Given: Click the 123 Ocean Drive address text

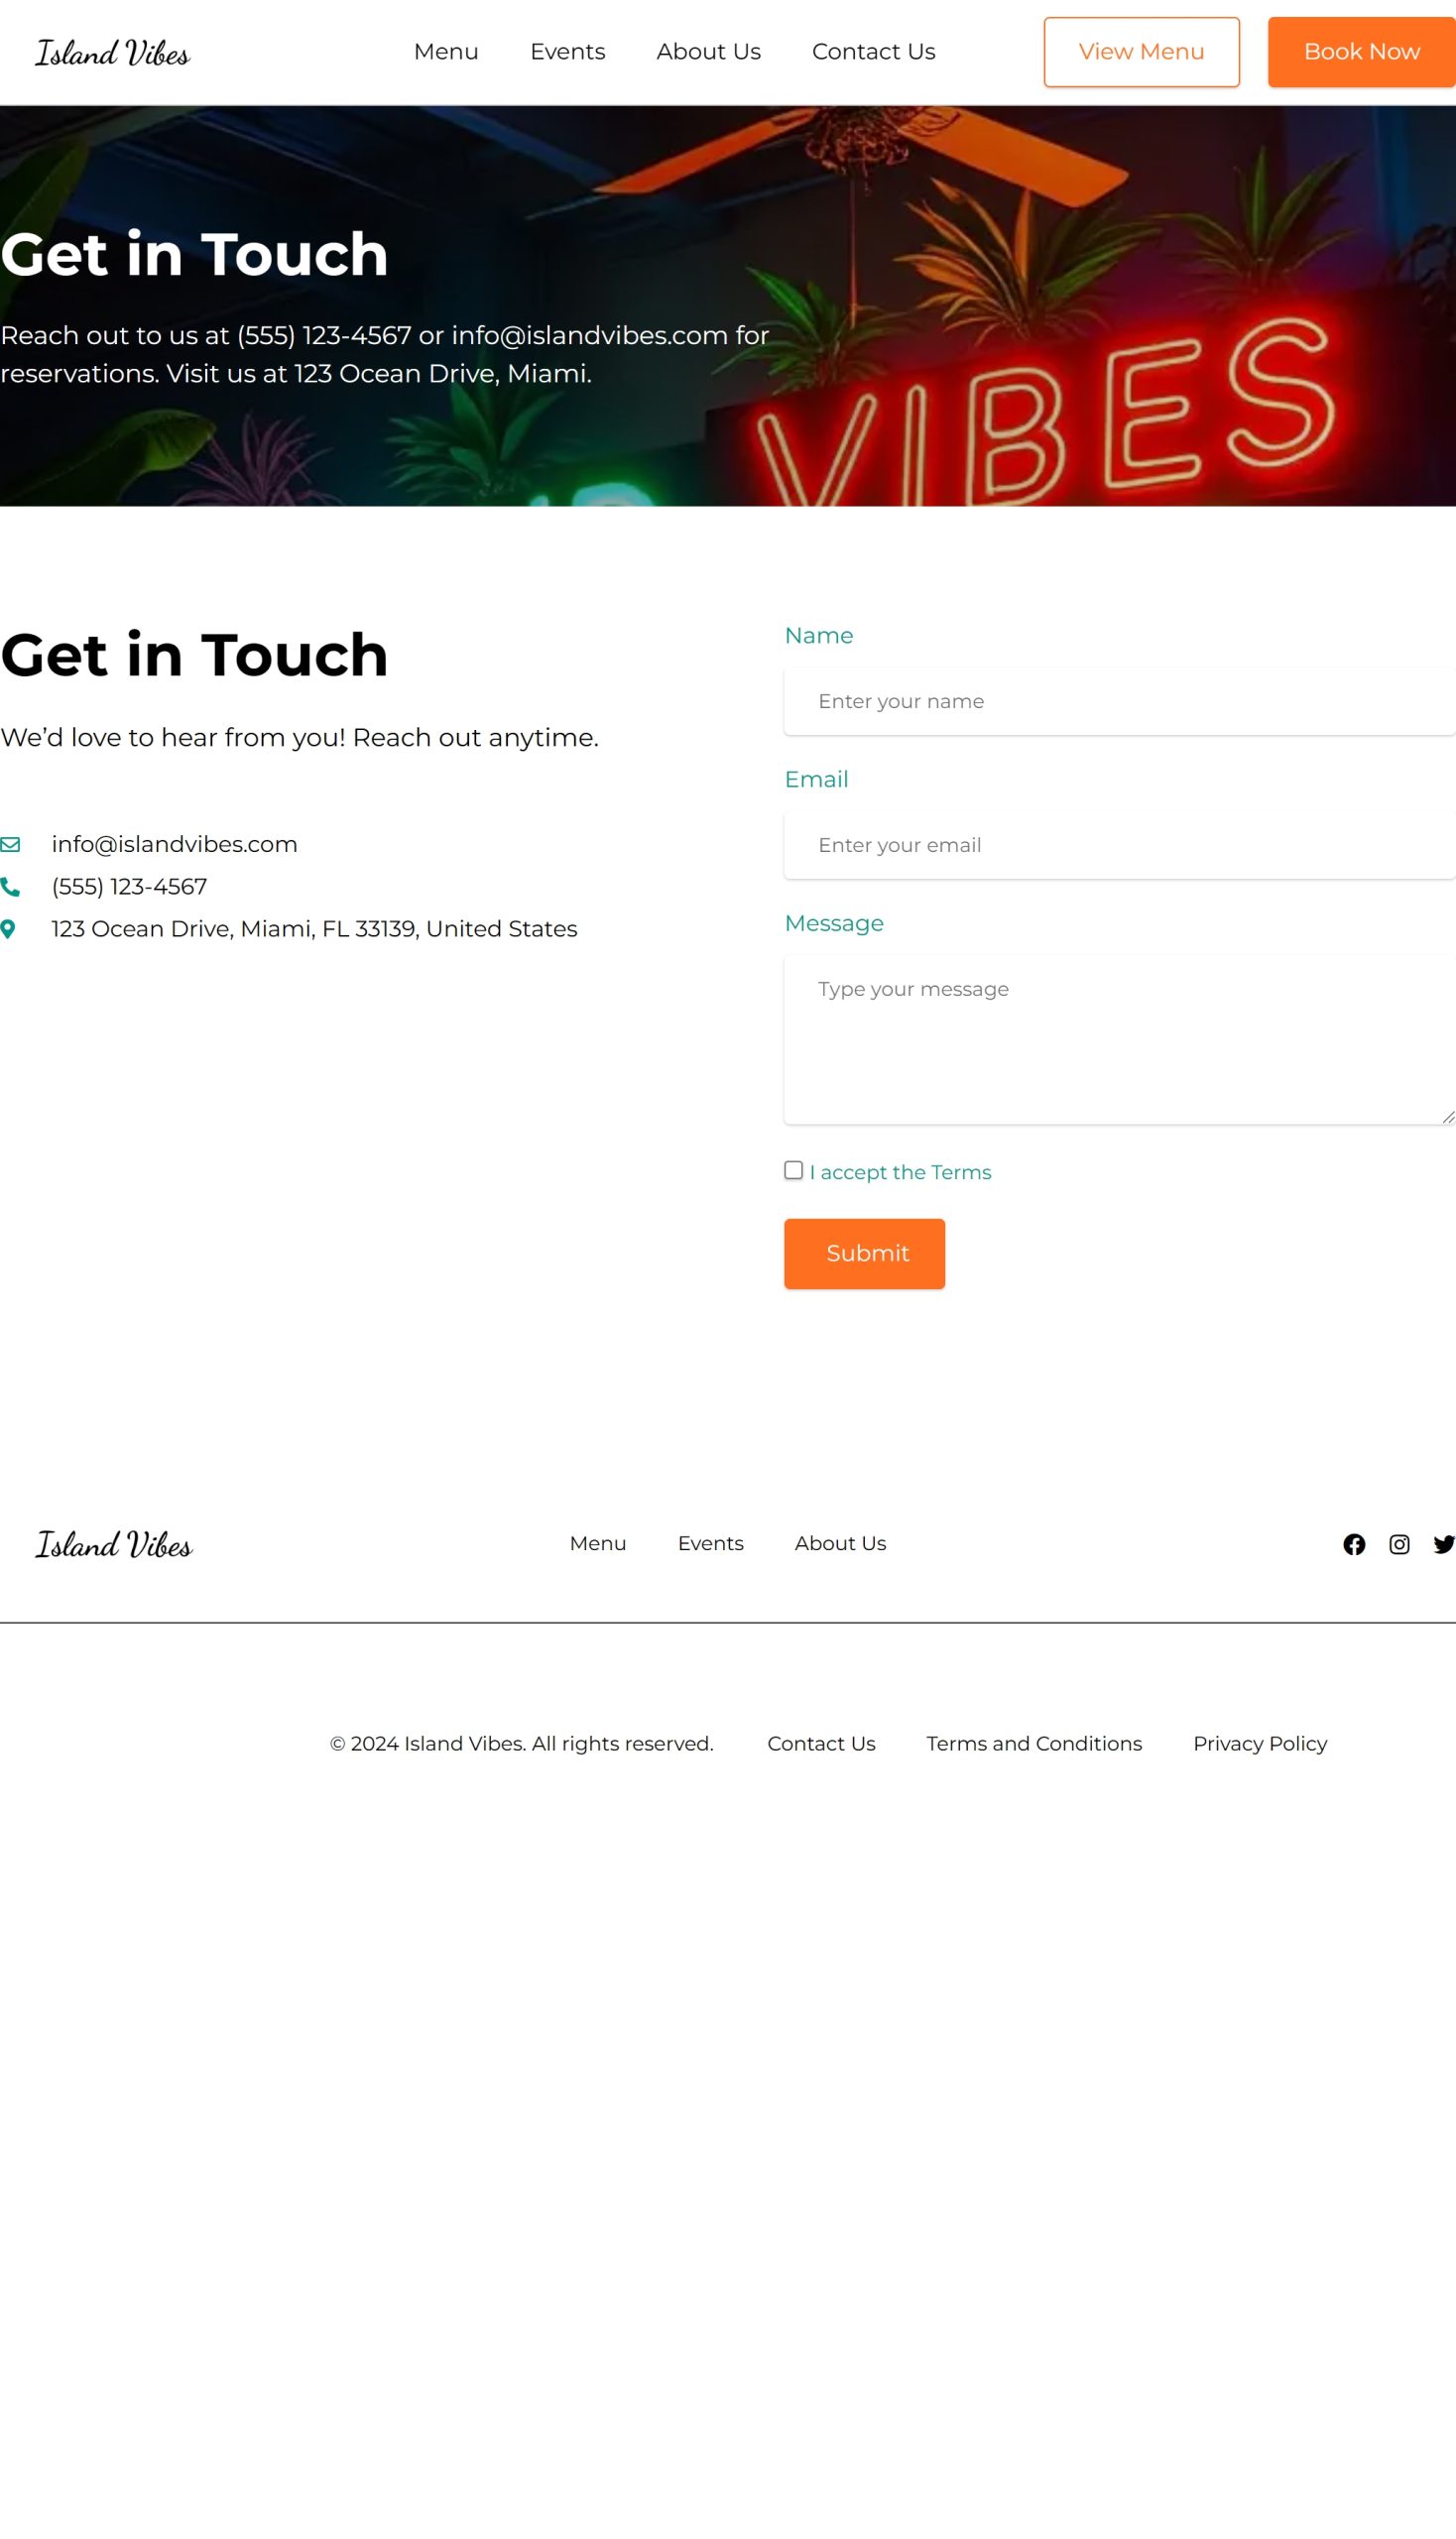Looking at the screenshot, I should (314, 929).
